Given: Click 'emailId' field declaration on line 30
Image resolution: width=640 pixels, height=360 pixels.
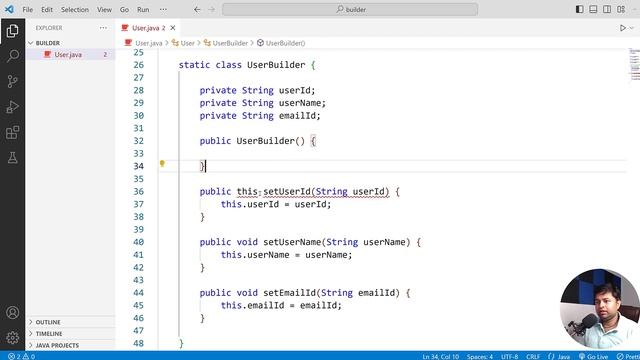Looking at the screenshot, I should (297, 116).
